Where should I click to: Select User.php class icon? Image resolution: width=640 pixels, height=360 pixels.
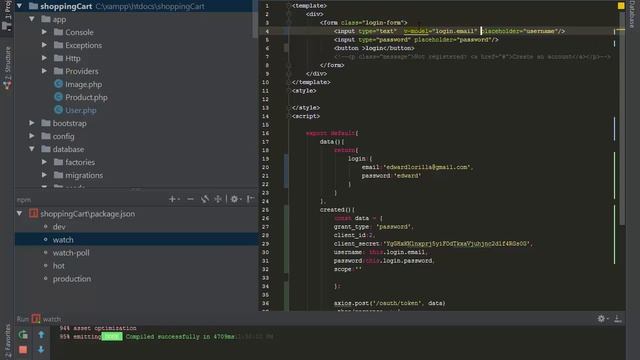(x=58, y=110)
